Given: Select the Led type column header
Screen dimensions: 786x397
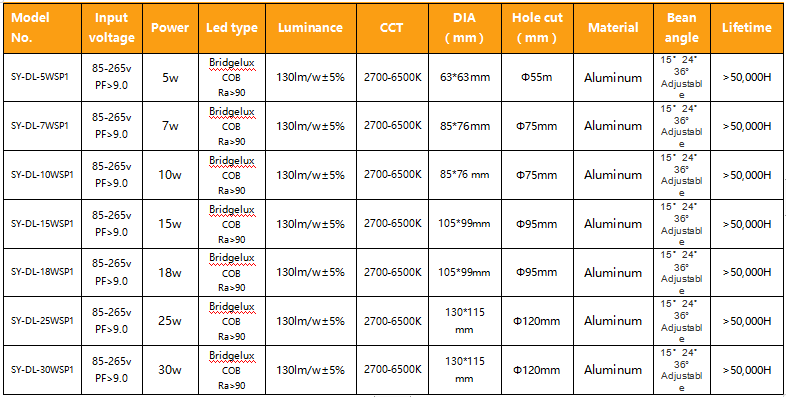Looking at the screenshot, I should 232,28.
